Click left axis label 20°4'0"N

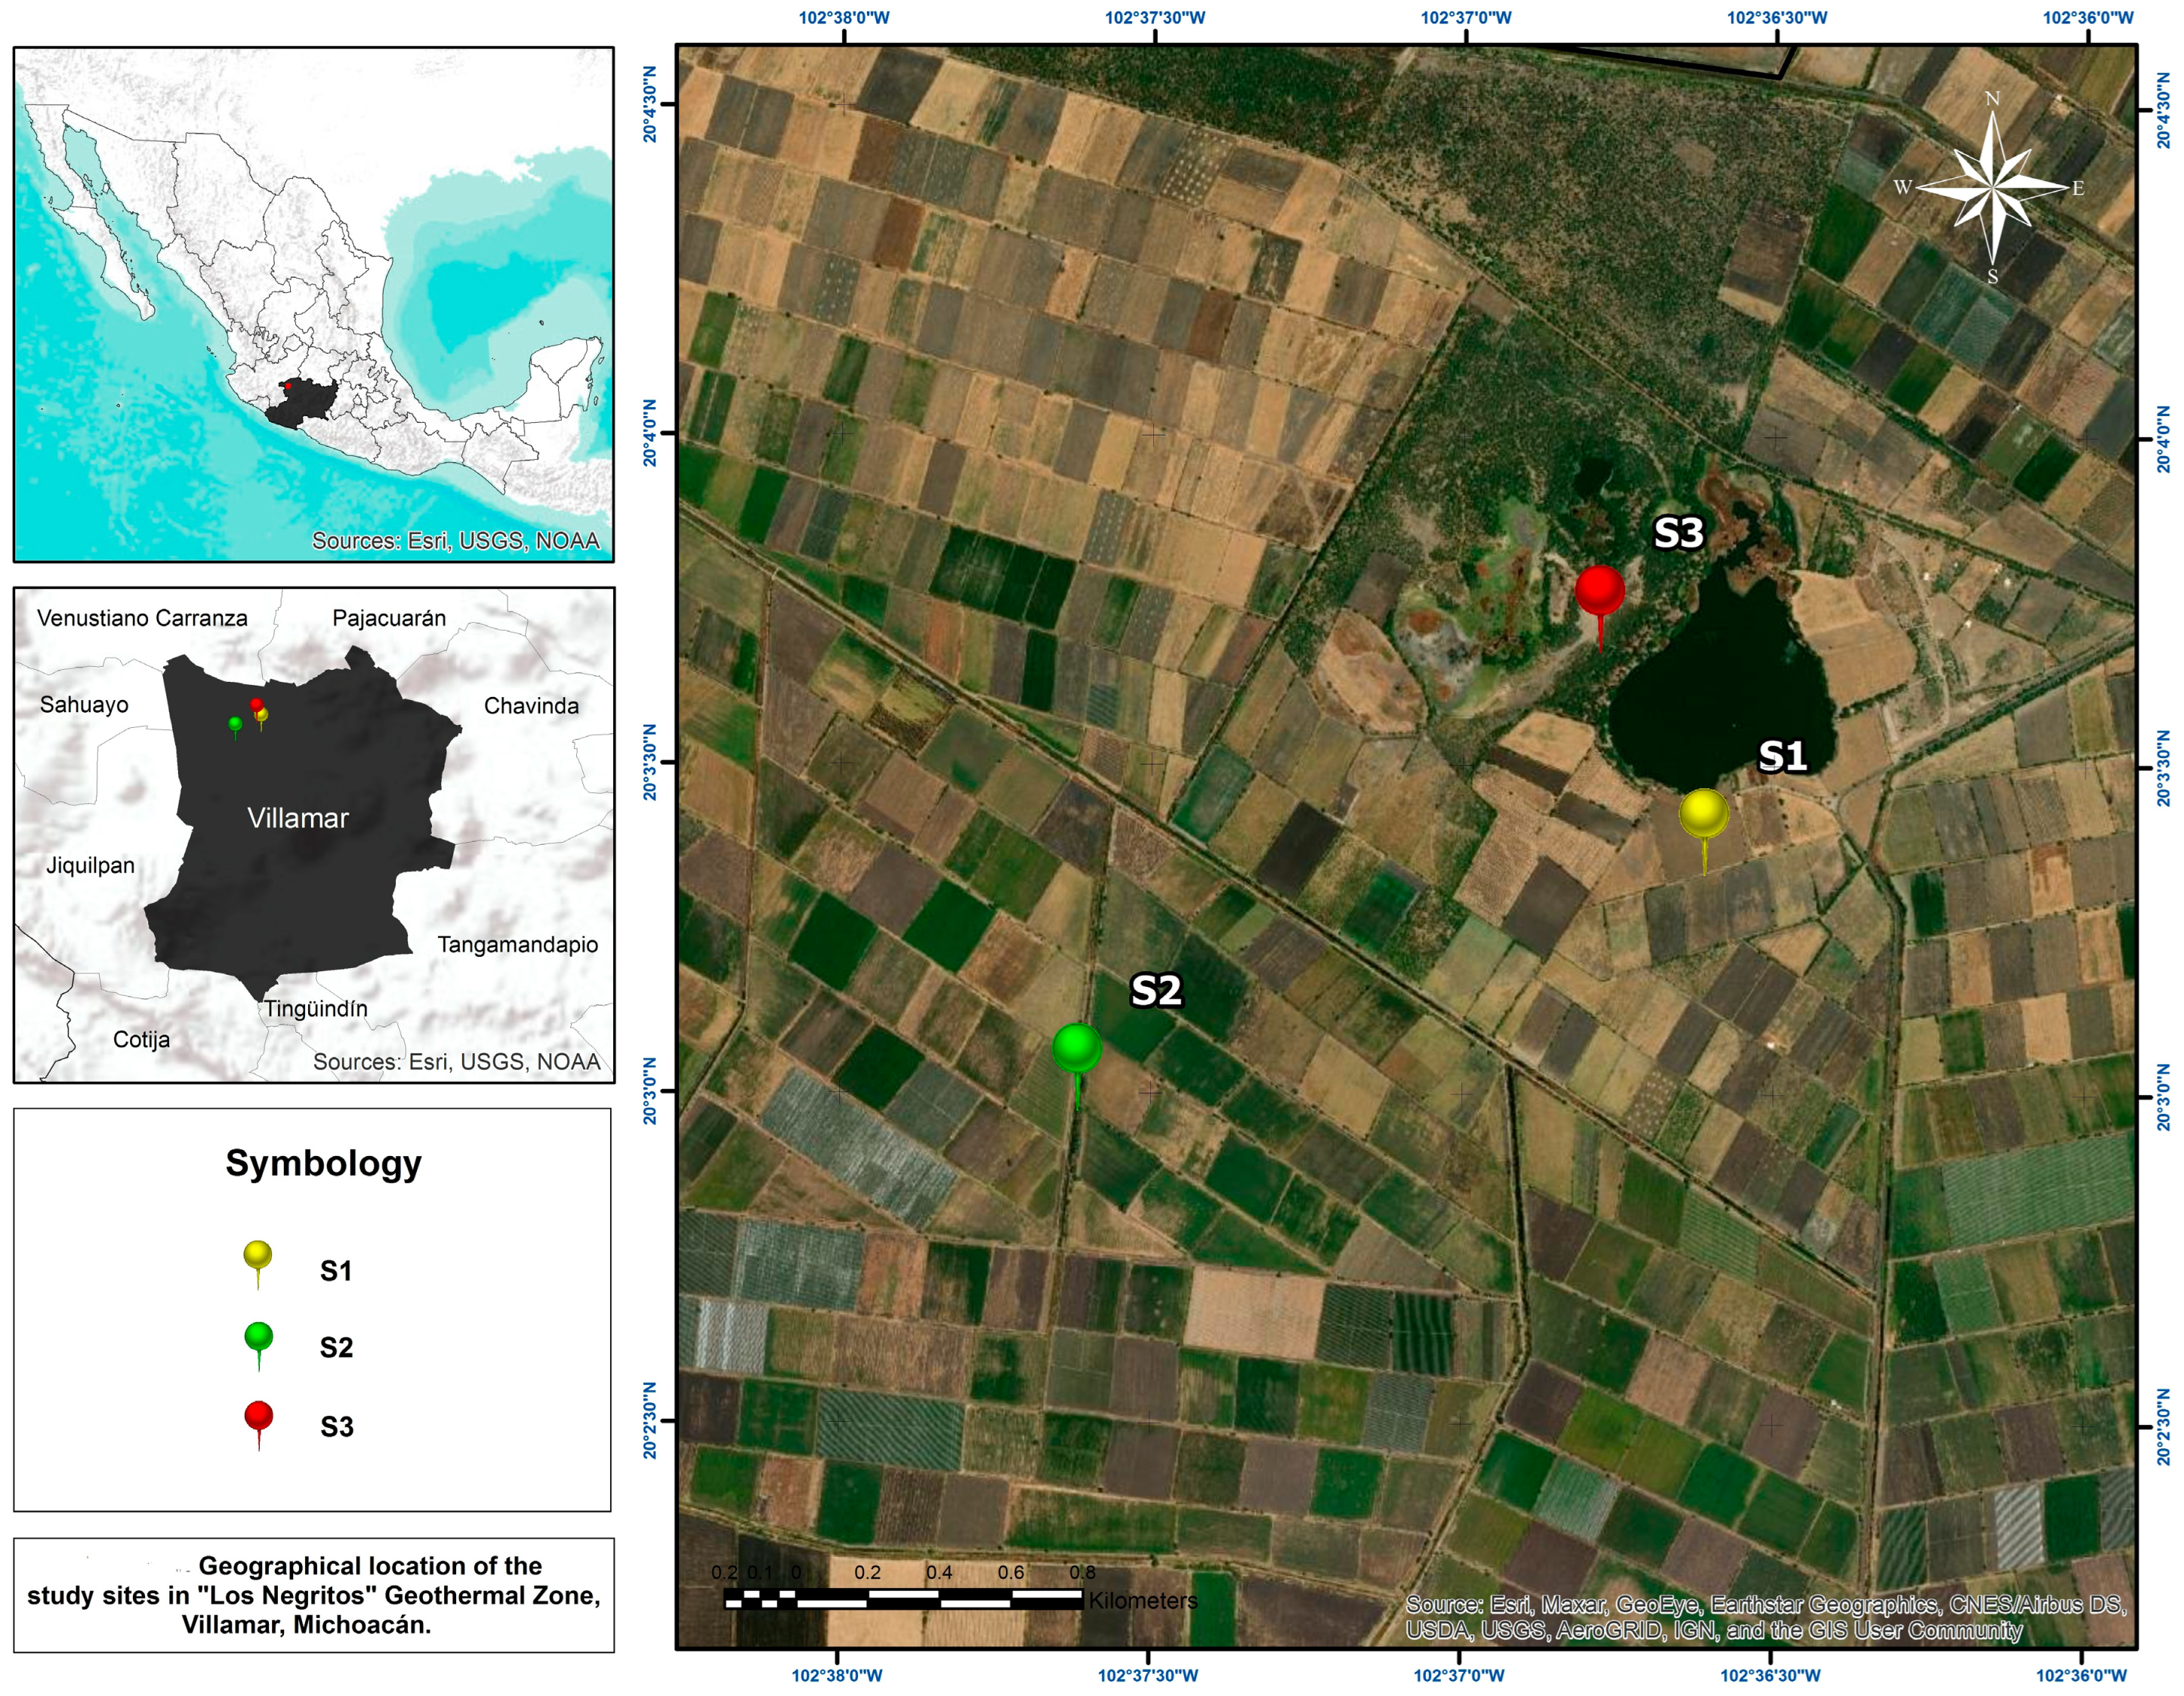651,433
